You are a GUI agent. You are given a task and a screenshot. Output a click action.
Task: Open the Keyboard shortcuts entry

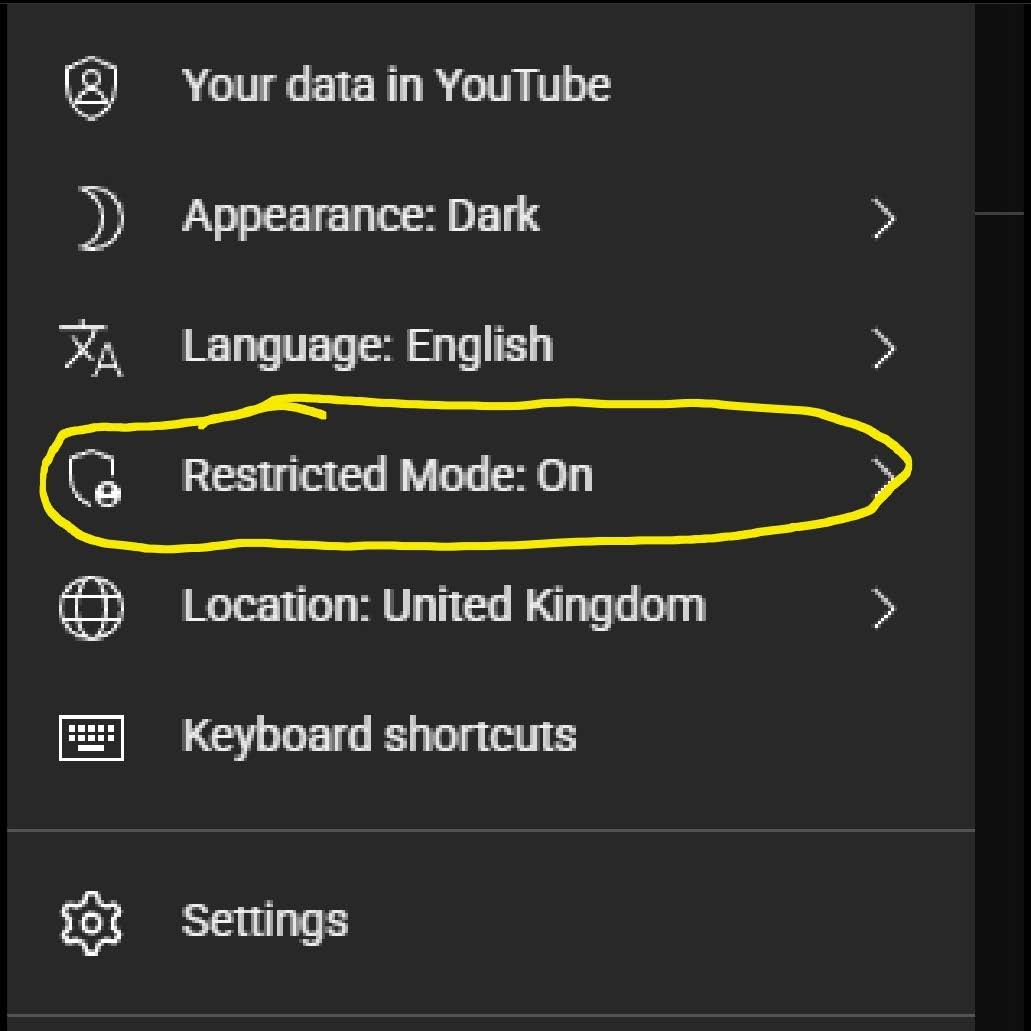pos(379,736)
